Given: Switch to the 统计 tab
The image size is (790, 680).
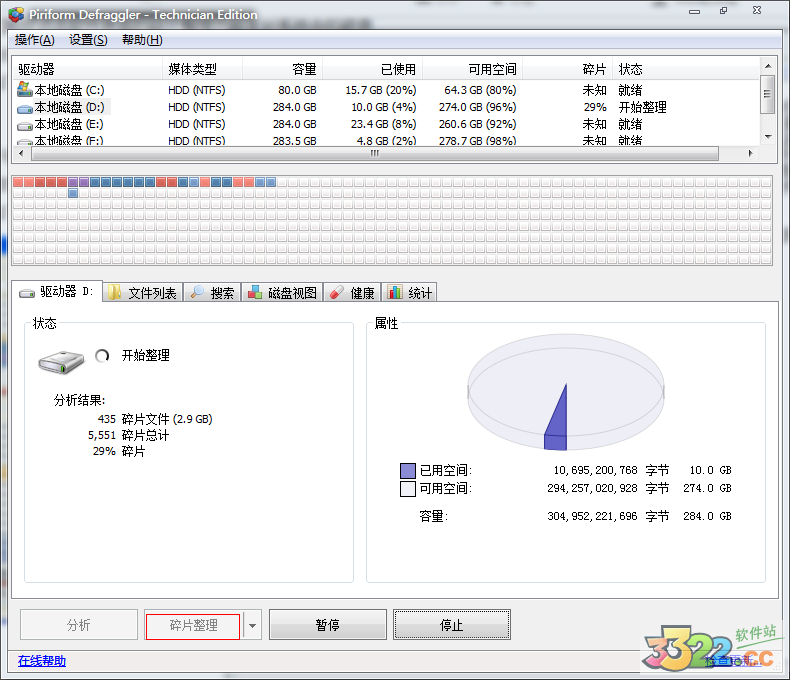Looking at the screenshot, I should pos(409,292).
